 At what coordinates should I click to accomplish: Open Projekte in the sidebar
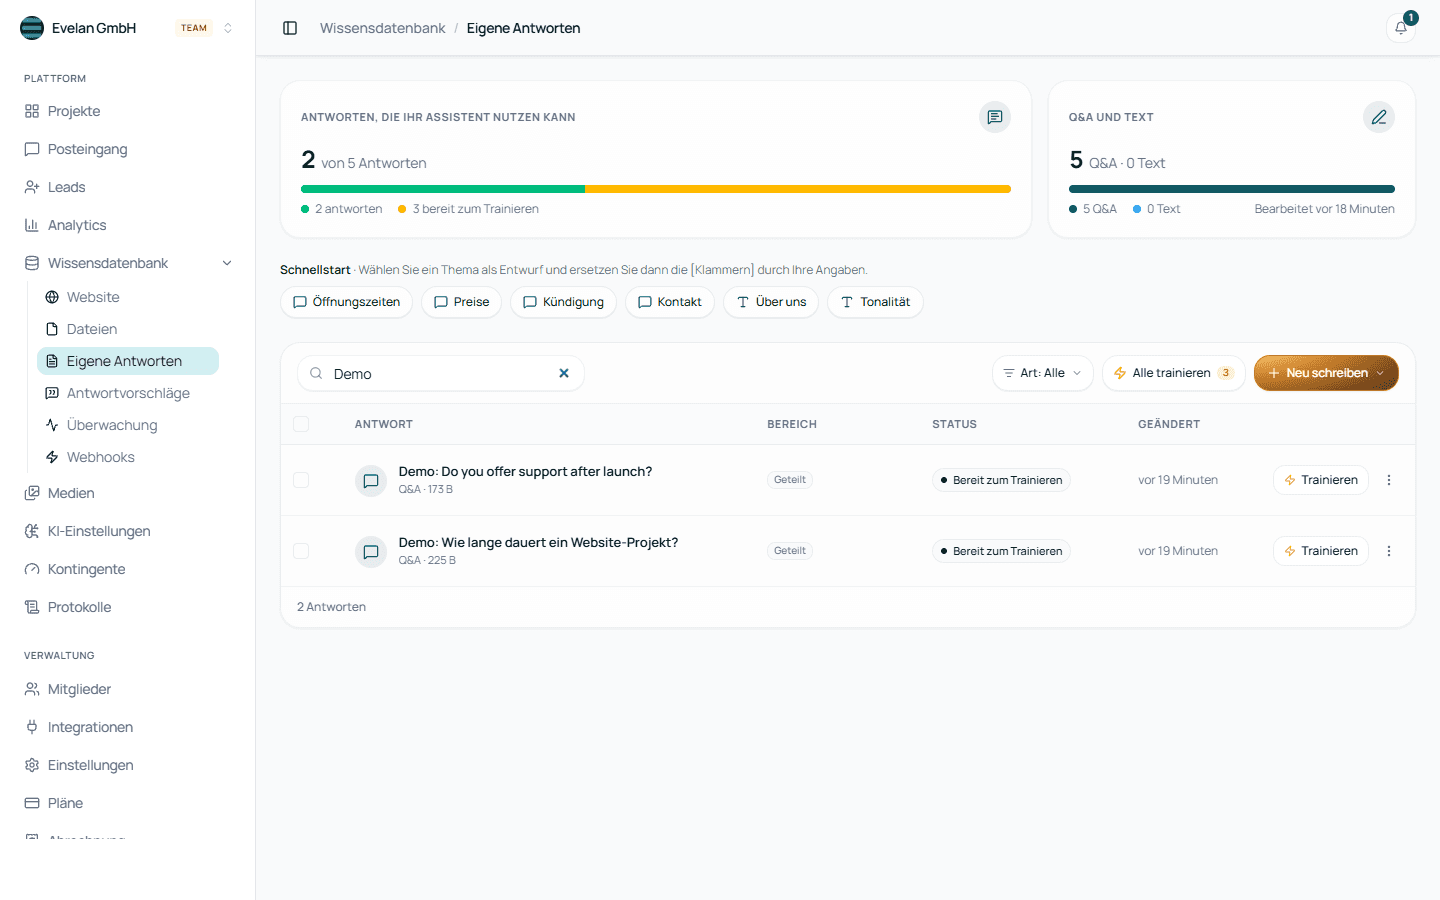[x=128, y=111]
